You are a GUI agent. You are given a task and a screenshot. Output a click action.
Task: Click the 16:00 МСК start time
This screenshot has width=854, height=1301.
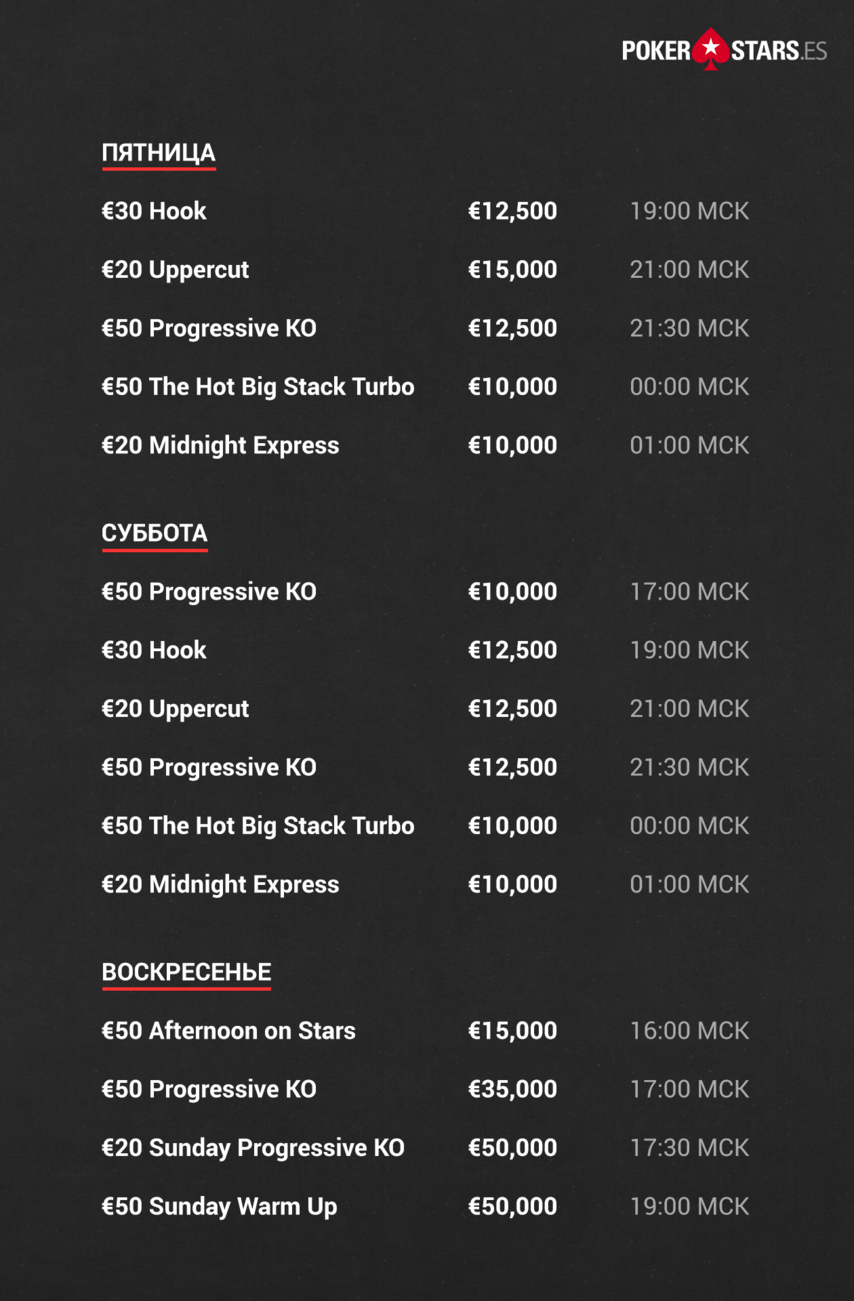click(689, 1031)
